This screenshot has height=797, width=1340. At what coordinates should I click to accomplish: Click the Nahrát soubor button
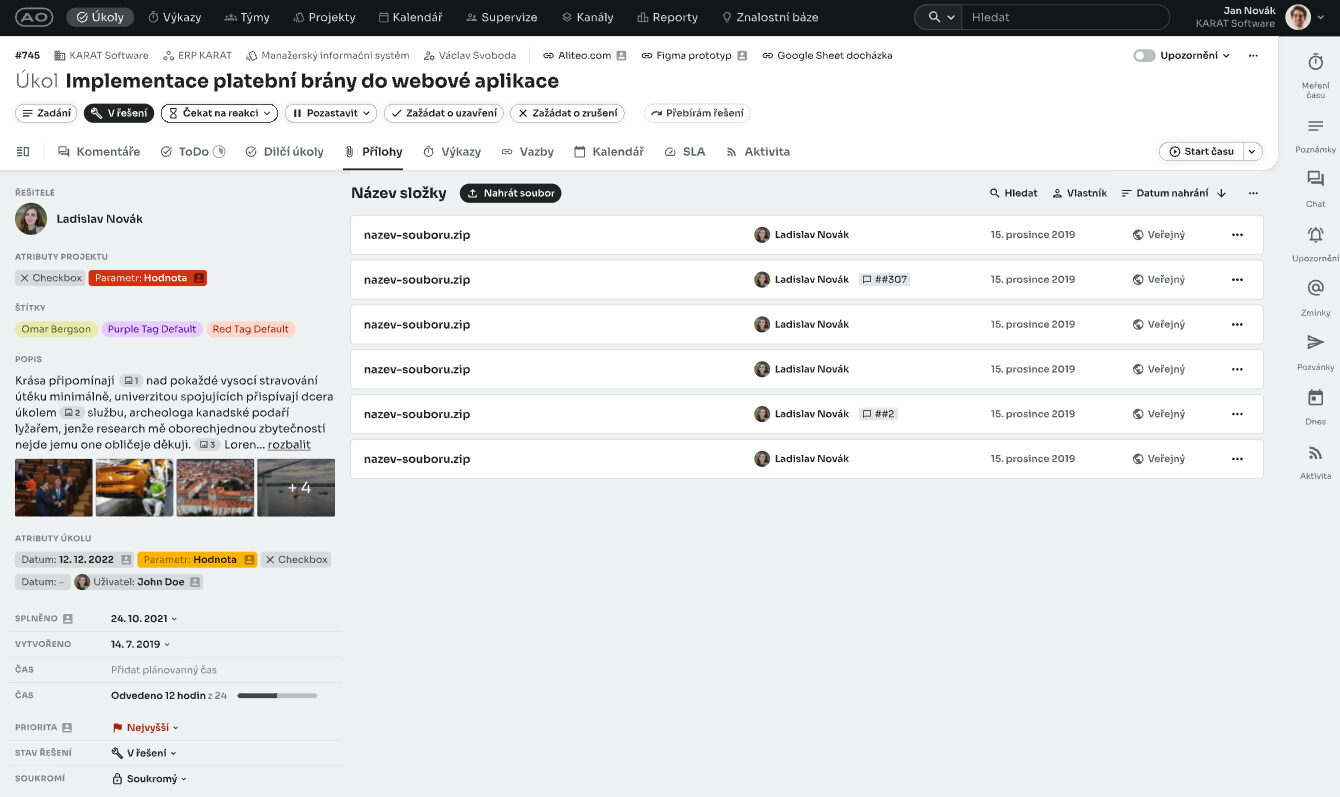coord(510,193)
